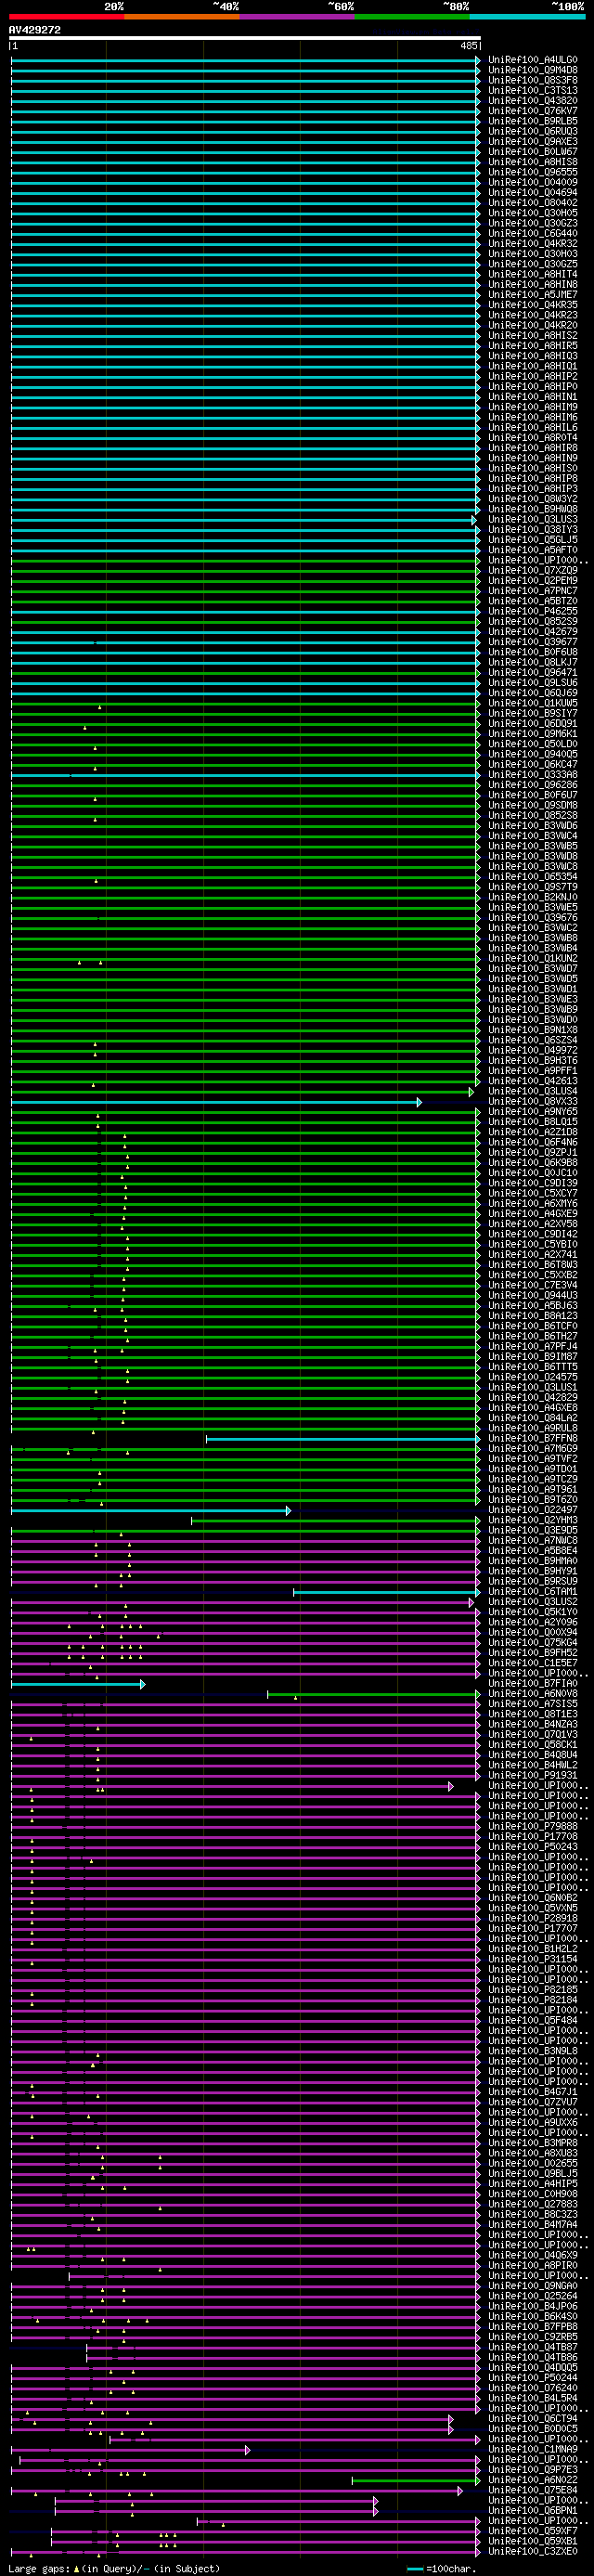This screenshot has width=594, height=2576.
Task: Open hit UniRef100_A4ULG0
Action: (x=533, y=60)
